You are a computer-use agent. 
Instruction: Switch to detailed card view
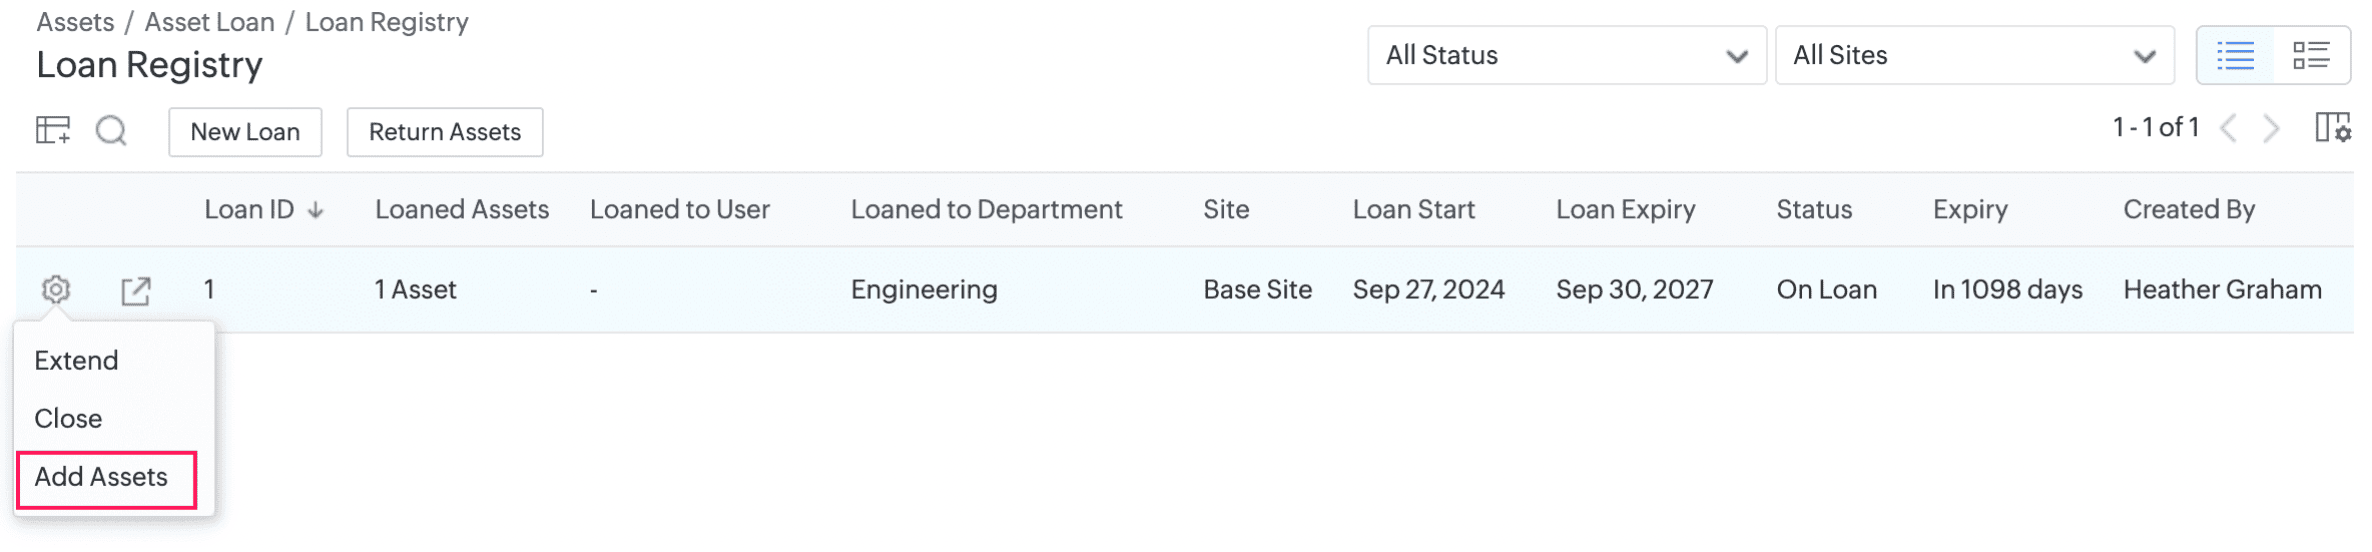(x=2311, y=55)
